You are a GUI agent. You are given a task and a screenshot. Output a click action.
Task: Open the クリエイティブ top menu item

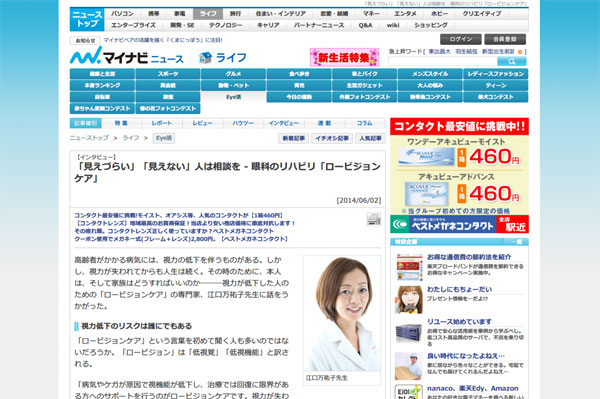point(482,14)
